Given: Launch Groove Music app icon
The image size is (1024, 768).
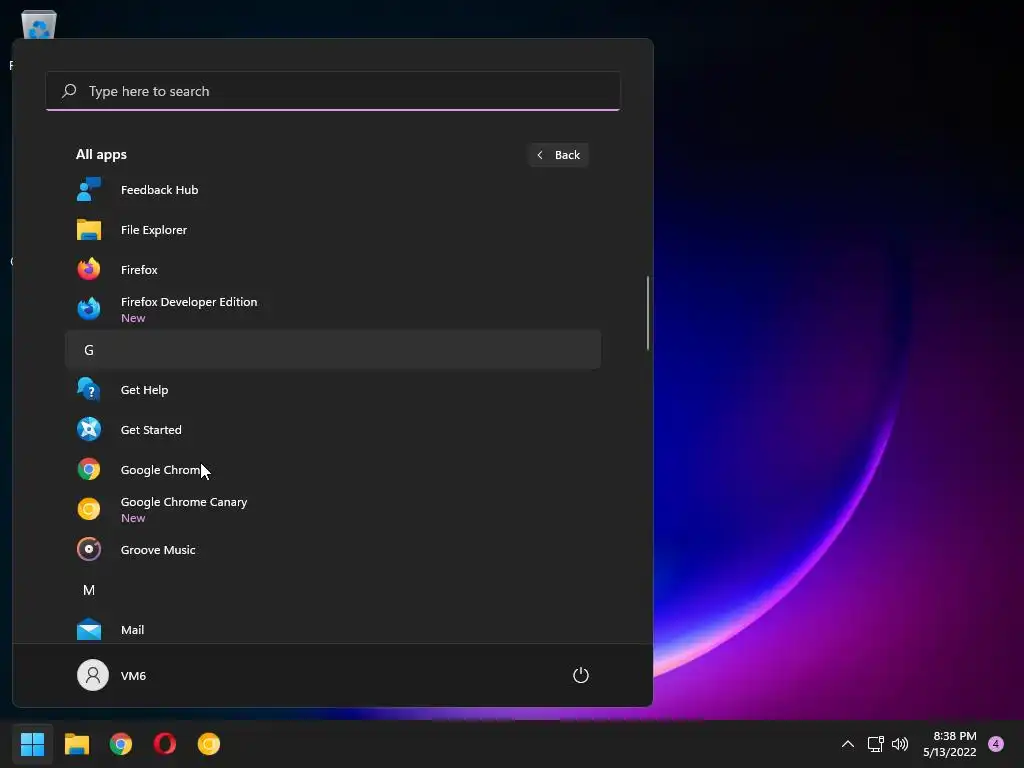Looking at the screenshot, I should (89, 549).
